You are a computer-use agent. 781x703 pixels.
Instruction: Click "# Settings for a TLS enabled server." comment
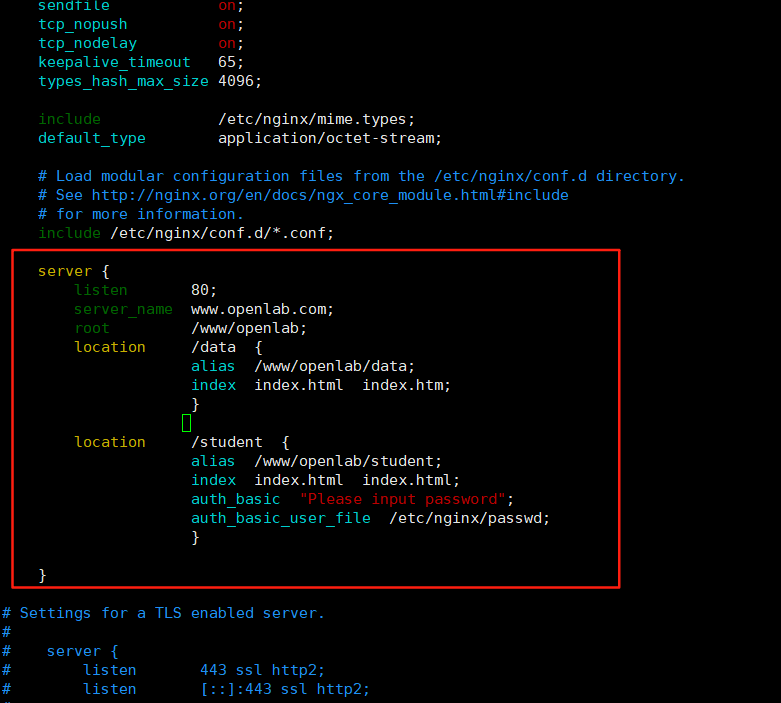point(163,613)
